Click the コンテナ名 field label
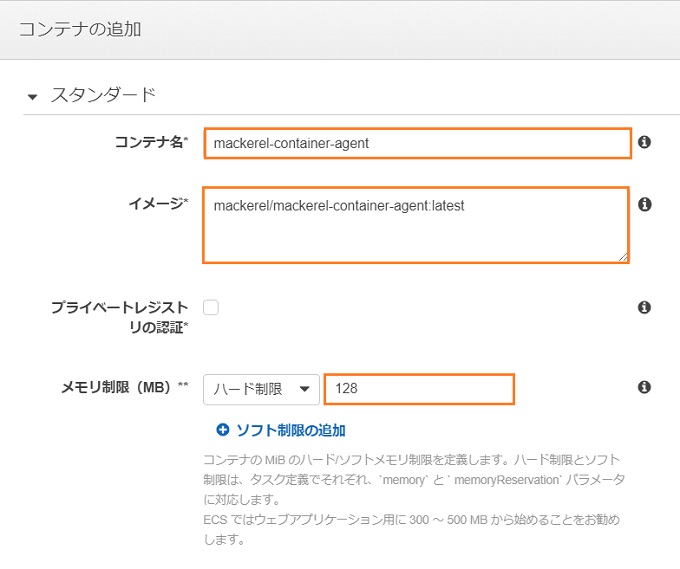The image size is (680, 569). click(x=151, y=142)
